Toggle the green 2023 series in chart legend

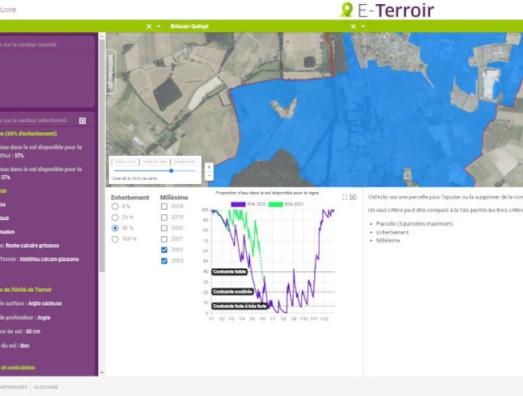pyautogui.click(x=286, y=204)
